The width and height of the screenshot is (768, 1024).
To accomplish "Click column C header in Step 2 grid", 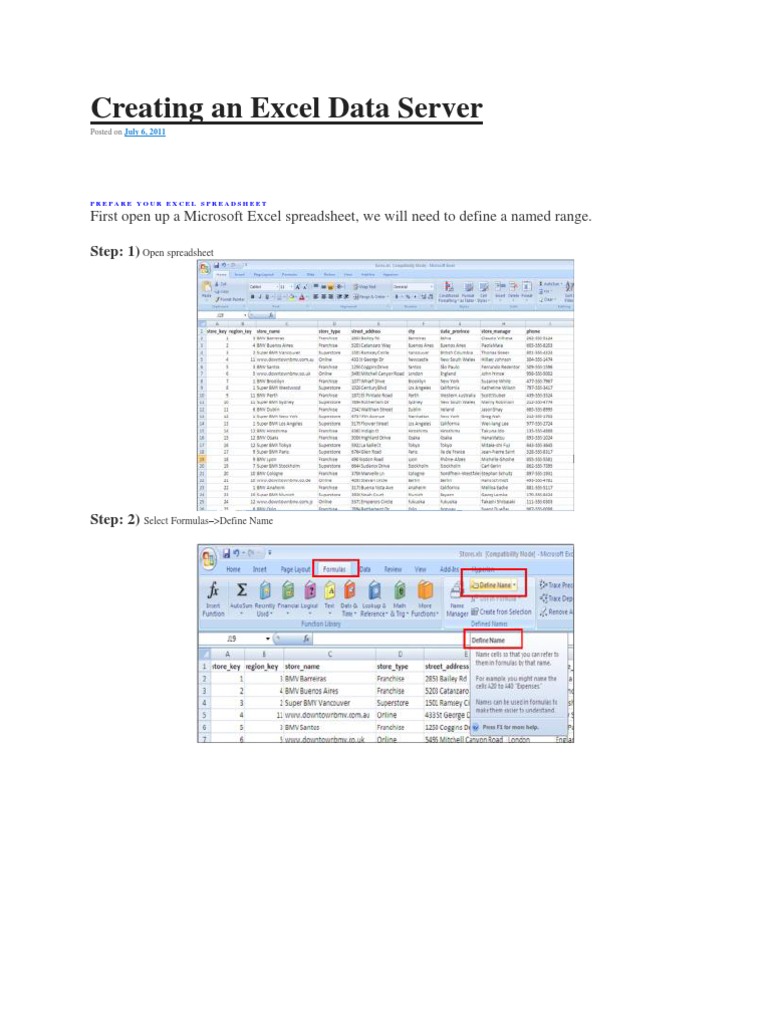I will [330, 654].
